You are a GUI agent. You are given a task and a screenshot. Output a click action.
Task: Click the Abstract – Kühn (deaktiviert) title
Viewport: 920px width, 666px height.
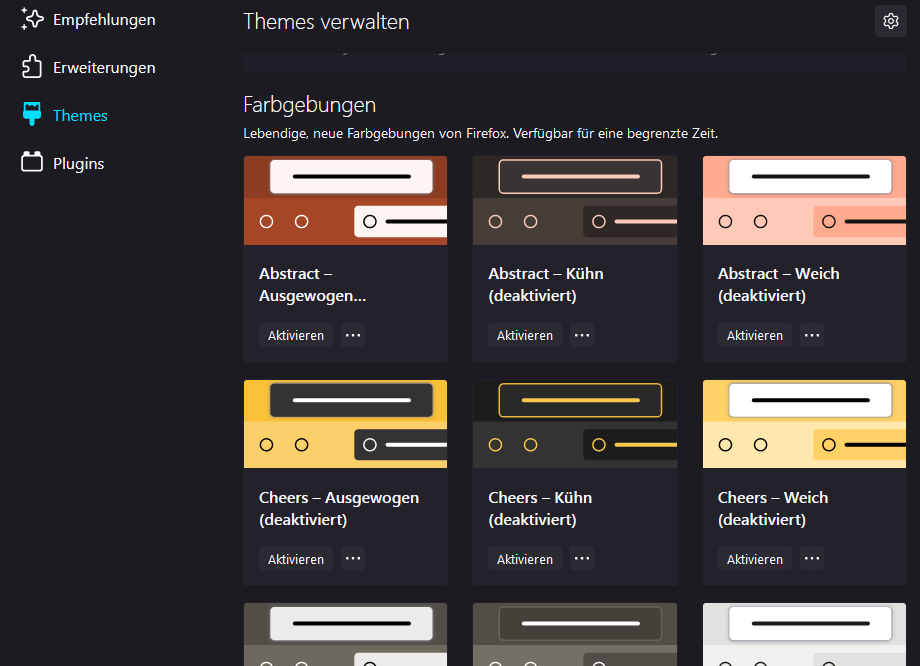coord(546,285)
